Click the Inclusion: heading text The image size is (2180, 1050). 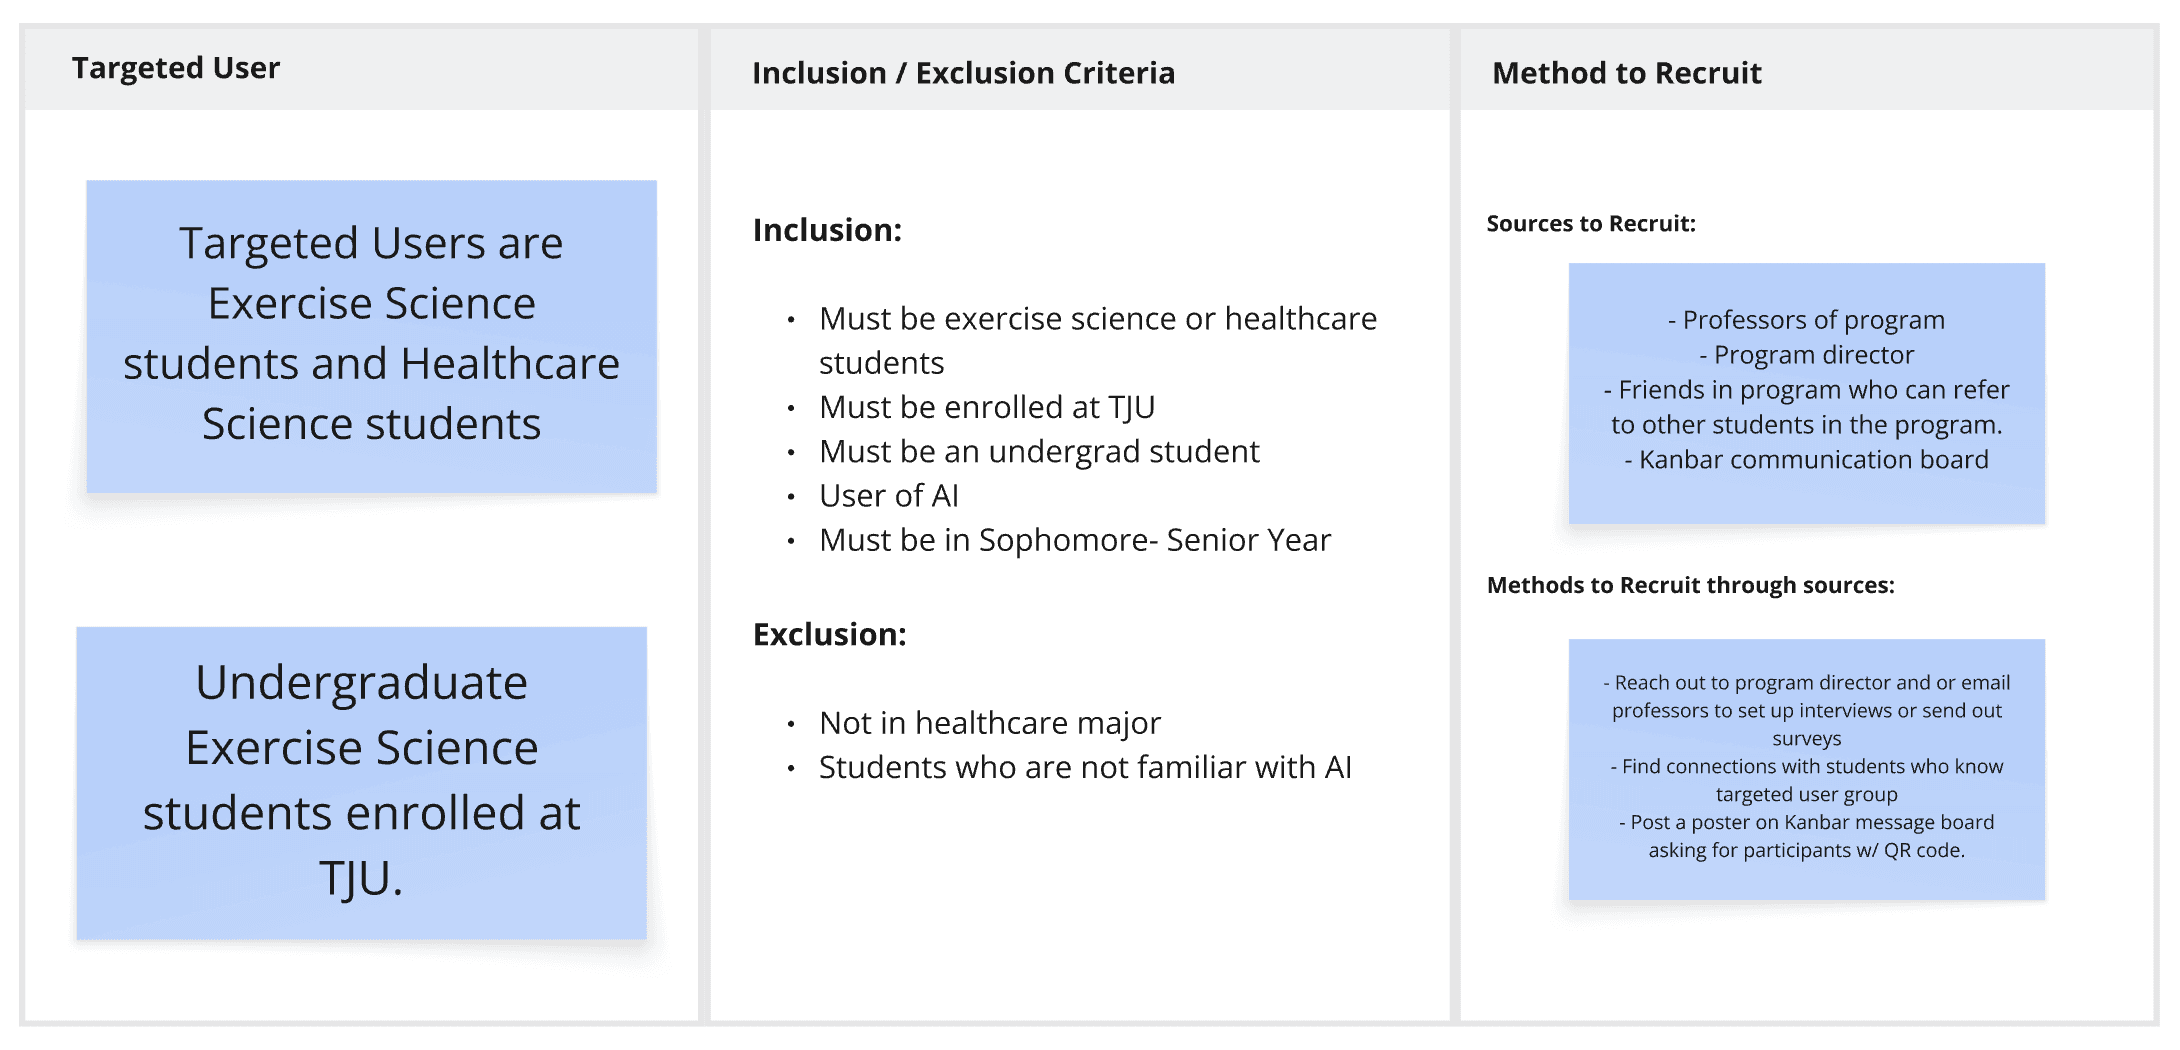coord(827,230)
